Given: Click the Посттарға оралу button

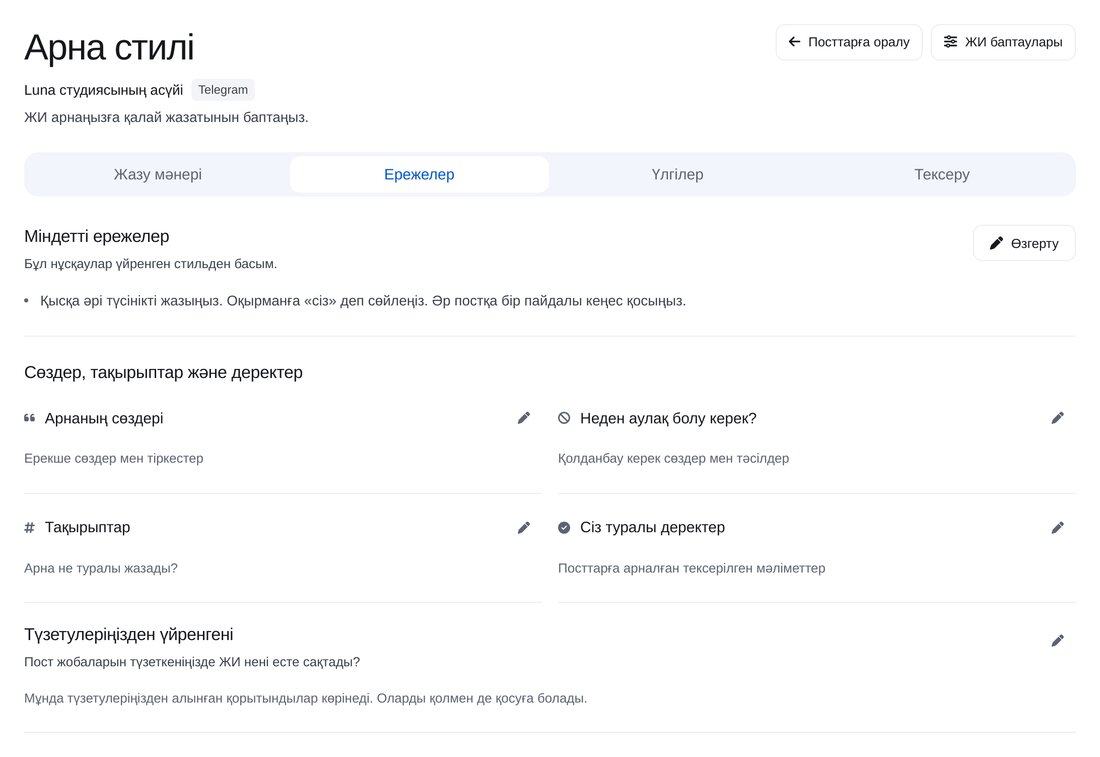Looking at the screenshot, I should click(x=849, y=42).
